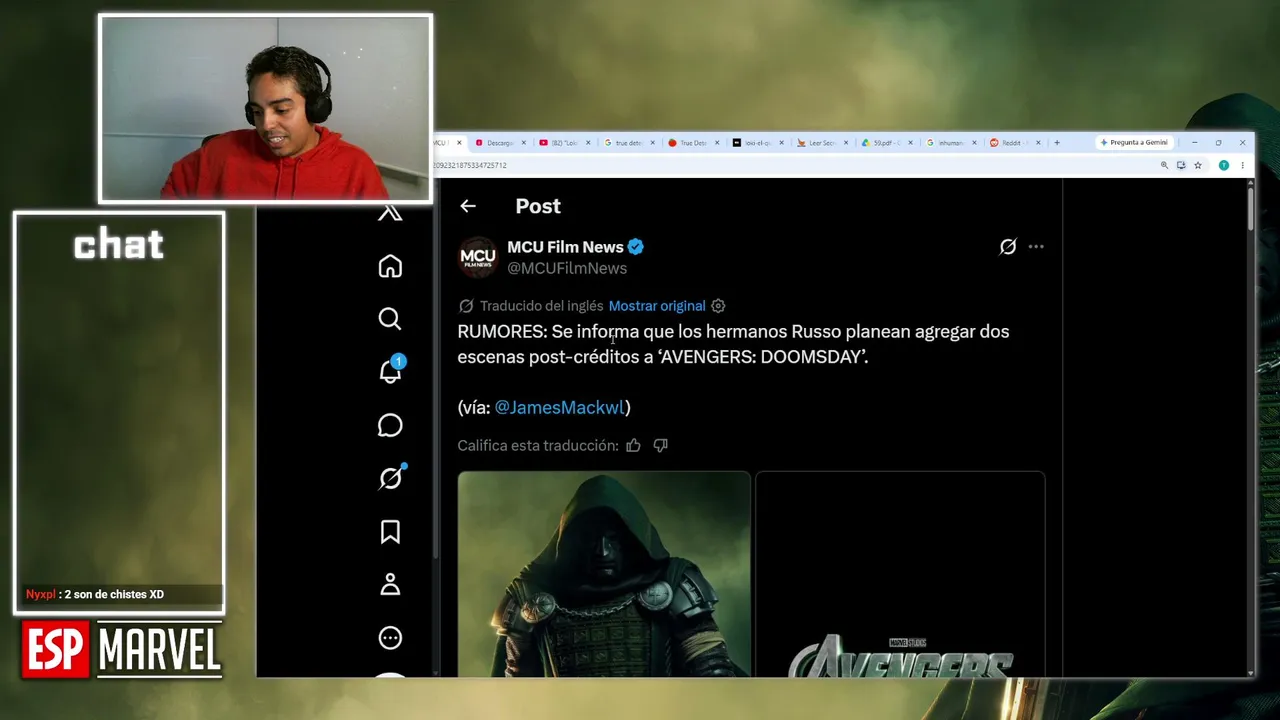
Task: Open the Explore search icon in sidebar
Action: (x=390, y=319)
